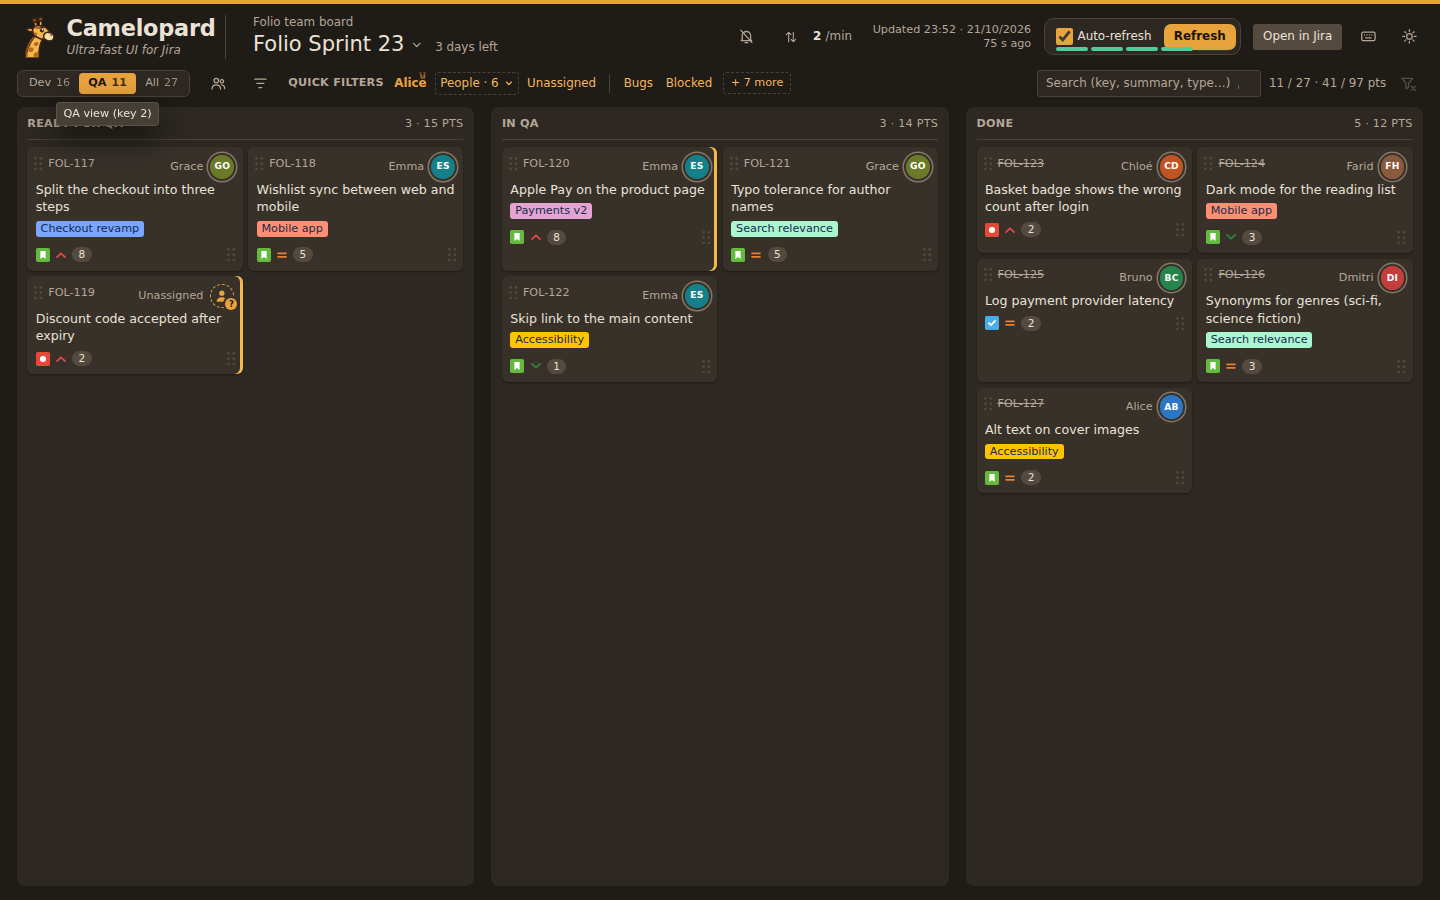The image size is (1440, 900).
Task: Click Alice's AB avatar on FOL-127
Action: (x=1171, y=407)
